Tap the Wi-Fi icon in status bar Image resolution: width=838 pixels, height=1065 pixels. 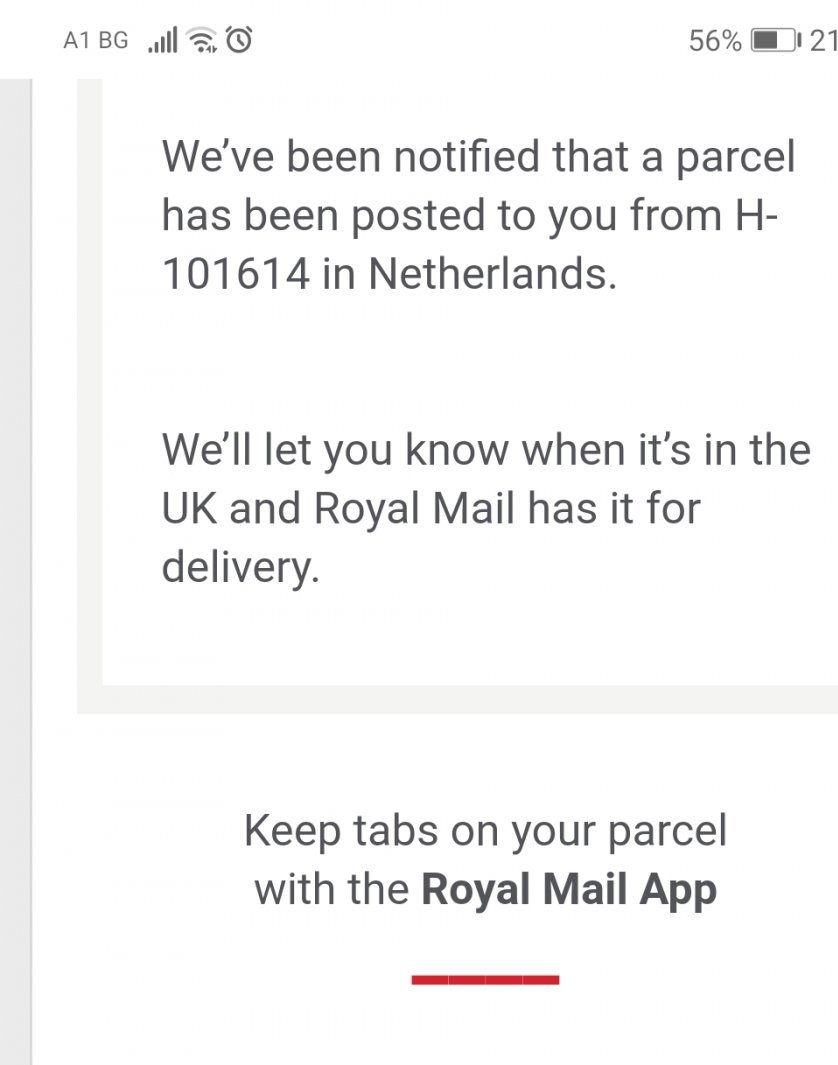point(203,41)
